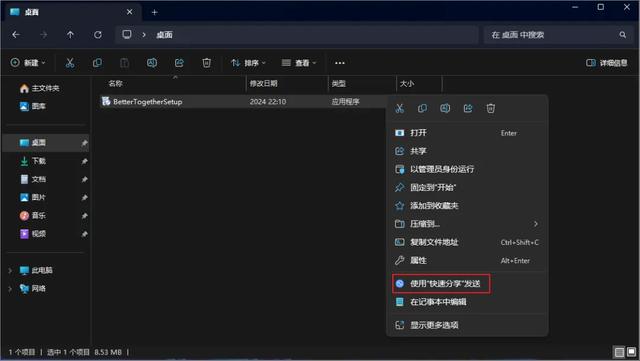Screen dimensions: 640x361
Task: Go up one folder level
Action: point(70,35)
